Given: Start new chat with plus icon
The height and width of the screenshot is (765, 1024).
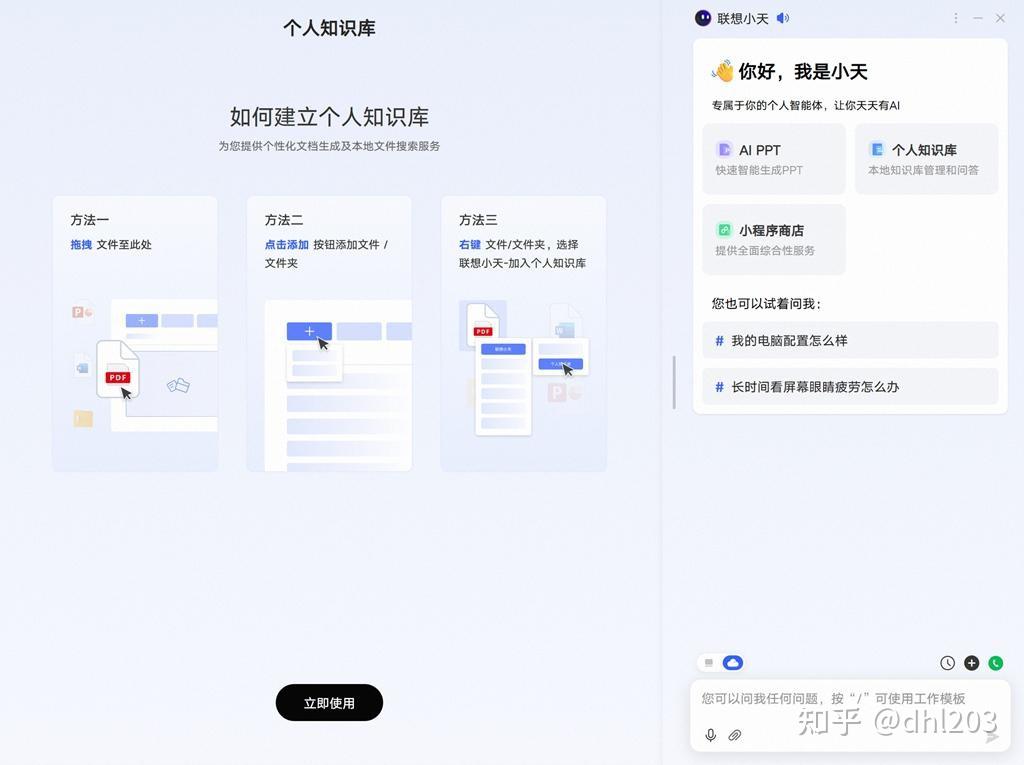Looking at the screenshot, I should point(972,663).
